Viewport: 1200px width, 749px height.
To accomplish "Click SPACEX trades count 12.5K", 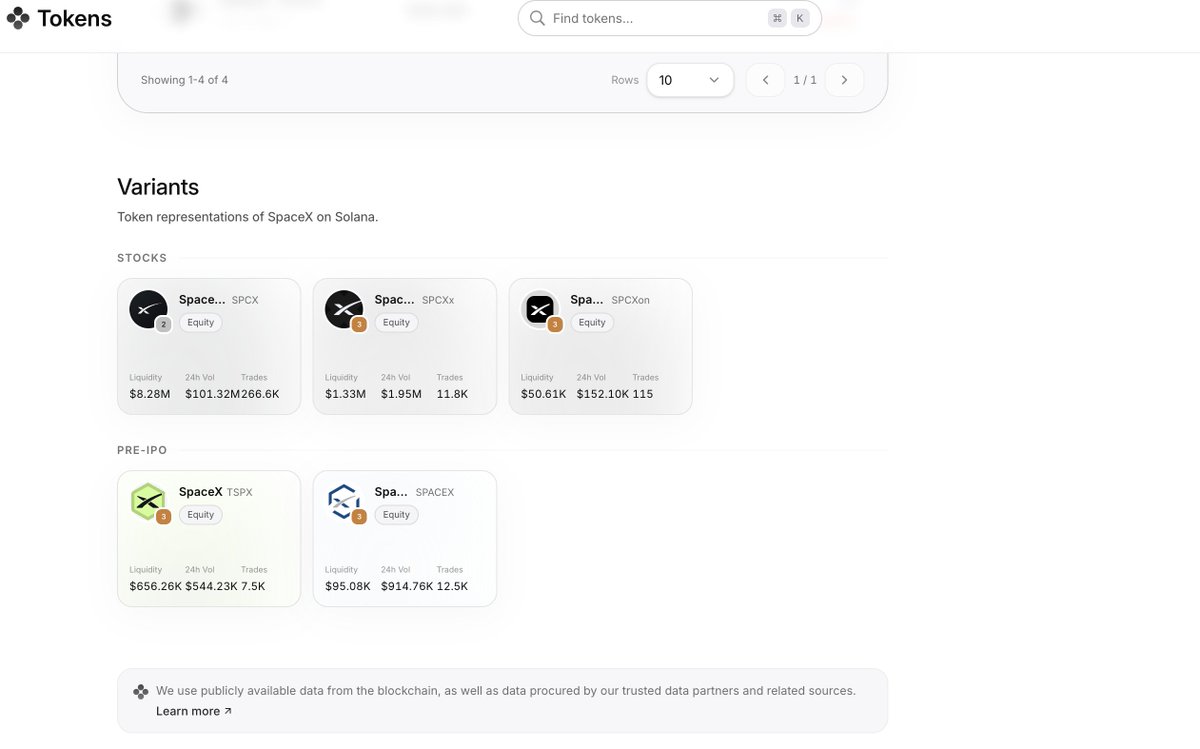I will click(x=453, y=586).
